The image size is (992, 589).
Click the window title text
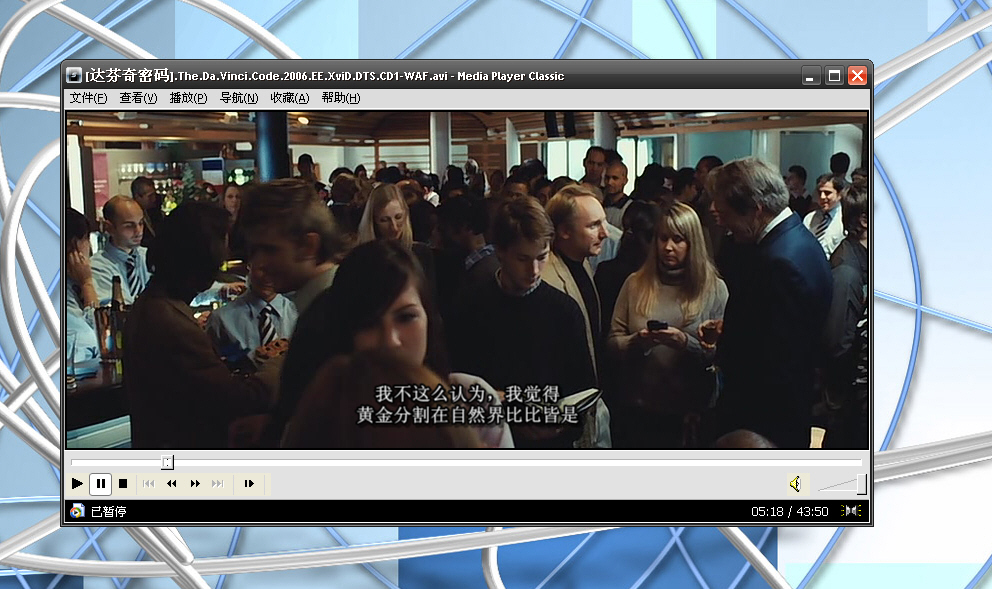(x=325, y=76)
